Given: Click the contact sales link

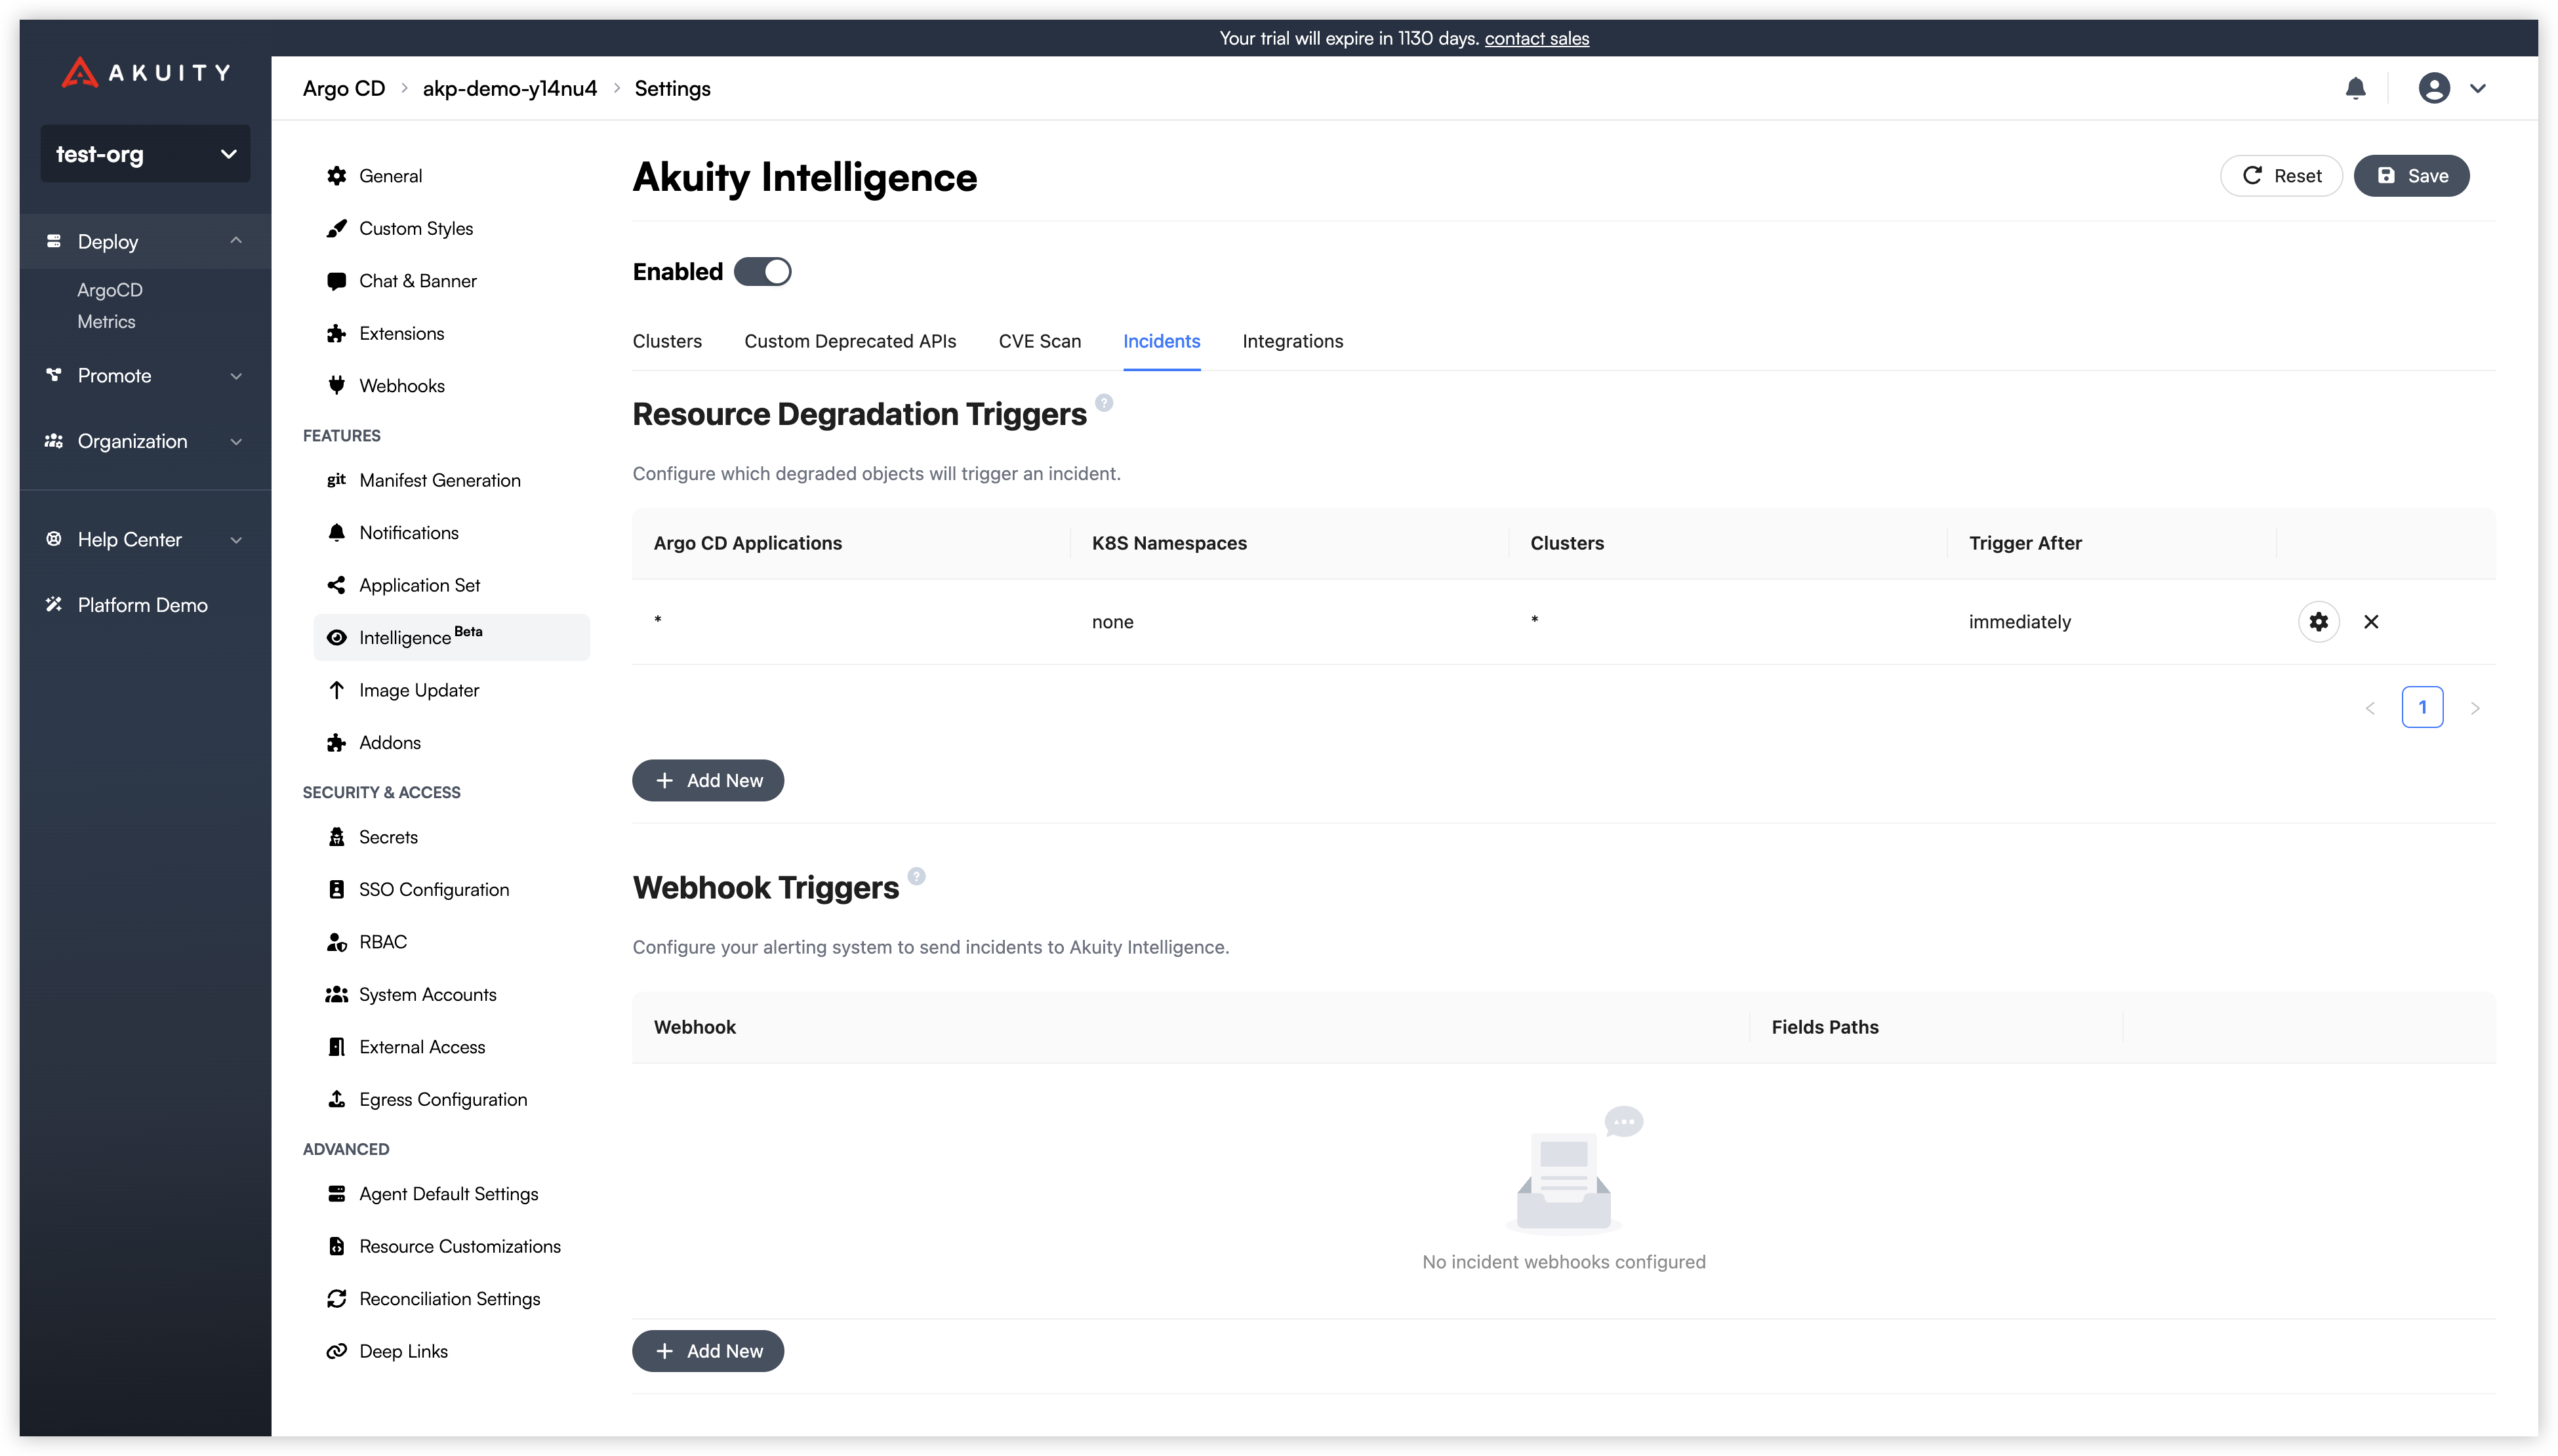Looking at the screenshot, I should (x=1536, y=38).
